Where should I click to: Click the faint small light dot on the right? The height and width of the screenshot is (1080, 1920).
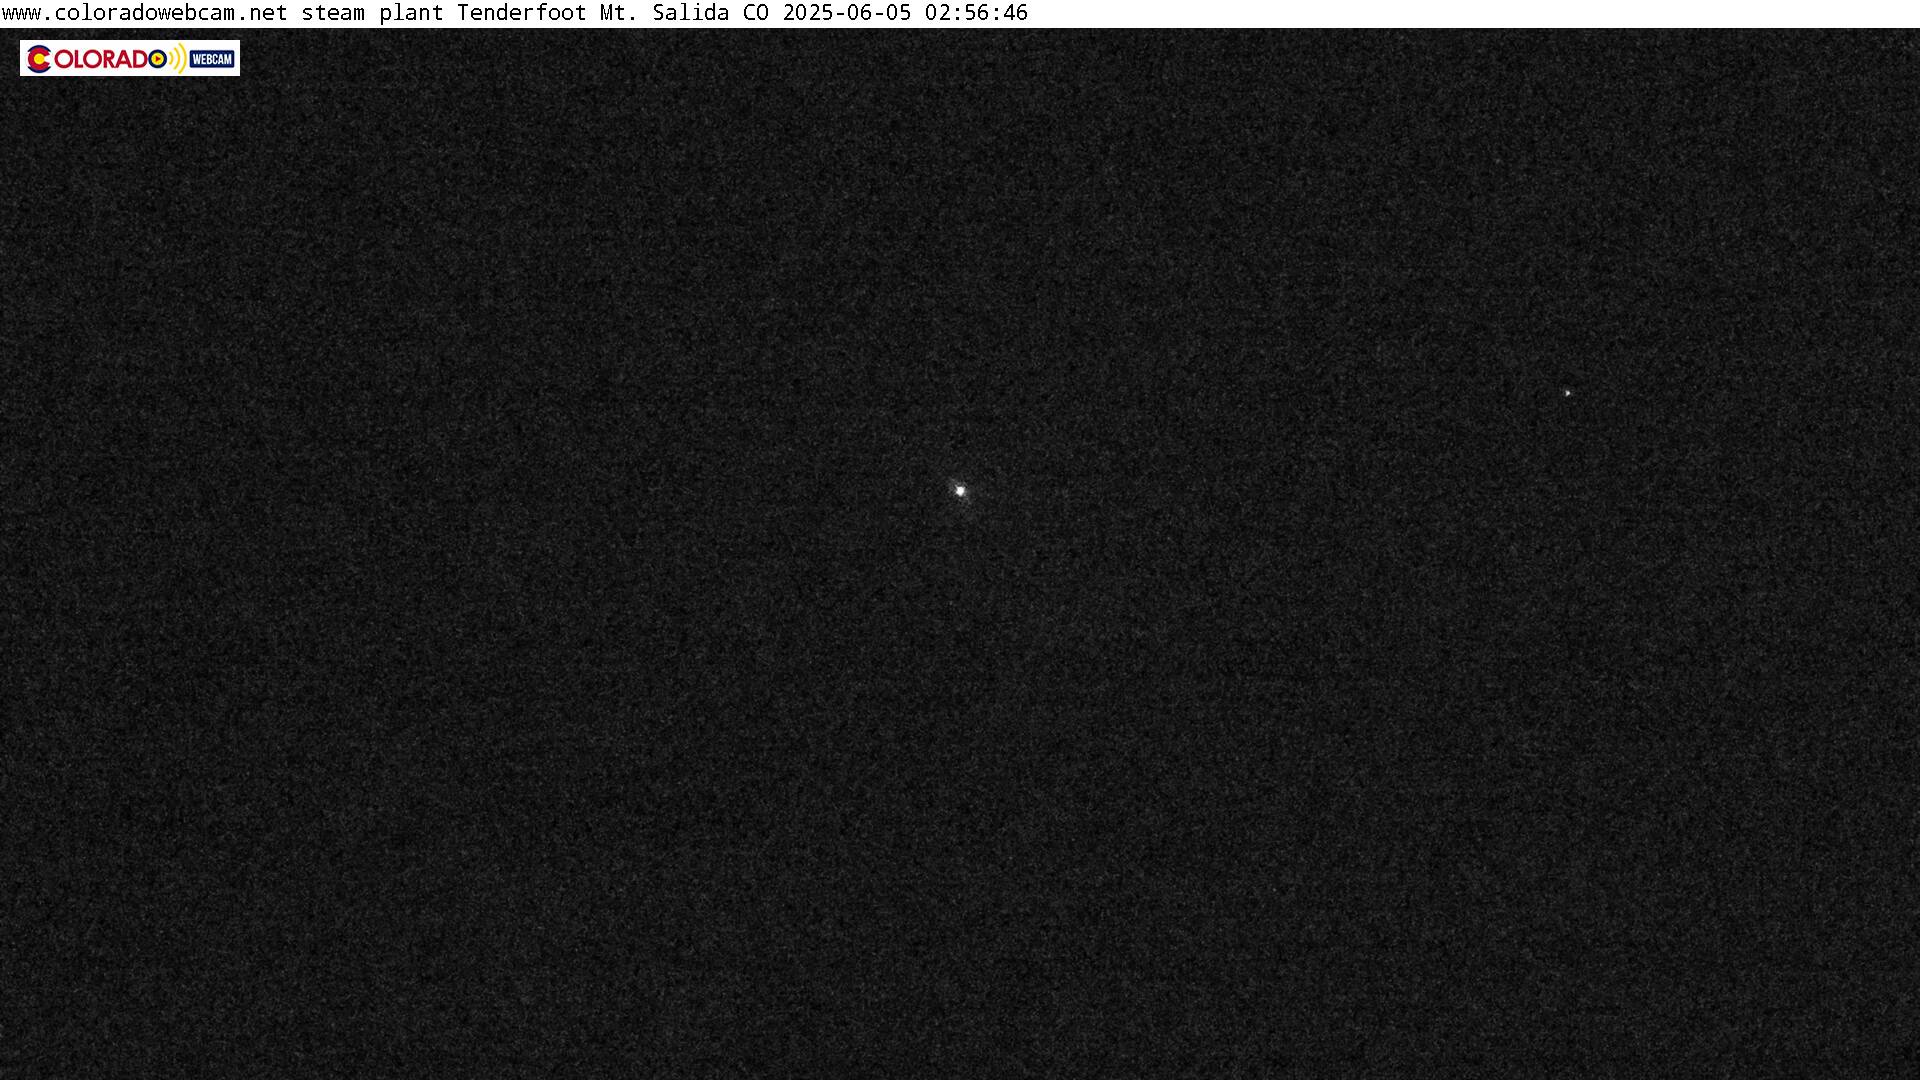click(1567, 393)
